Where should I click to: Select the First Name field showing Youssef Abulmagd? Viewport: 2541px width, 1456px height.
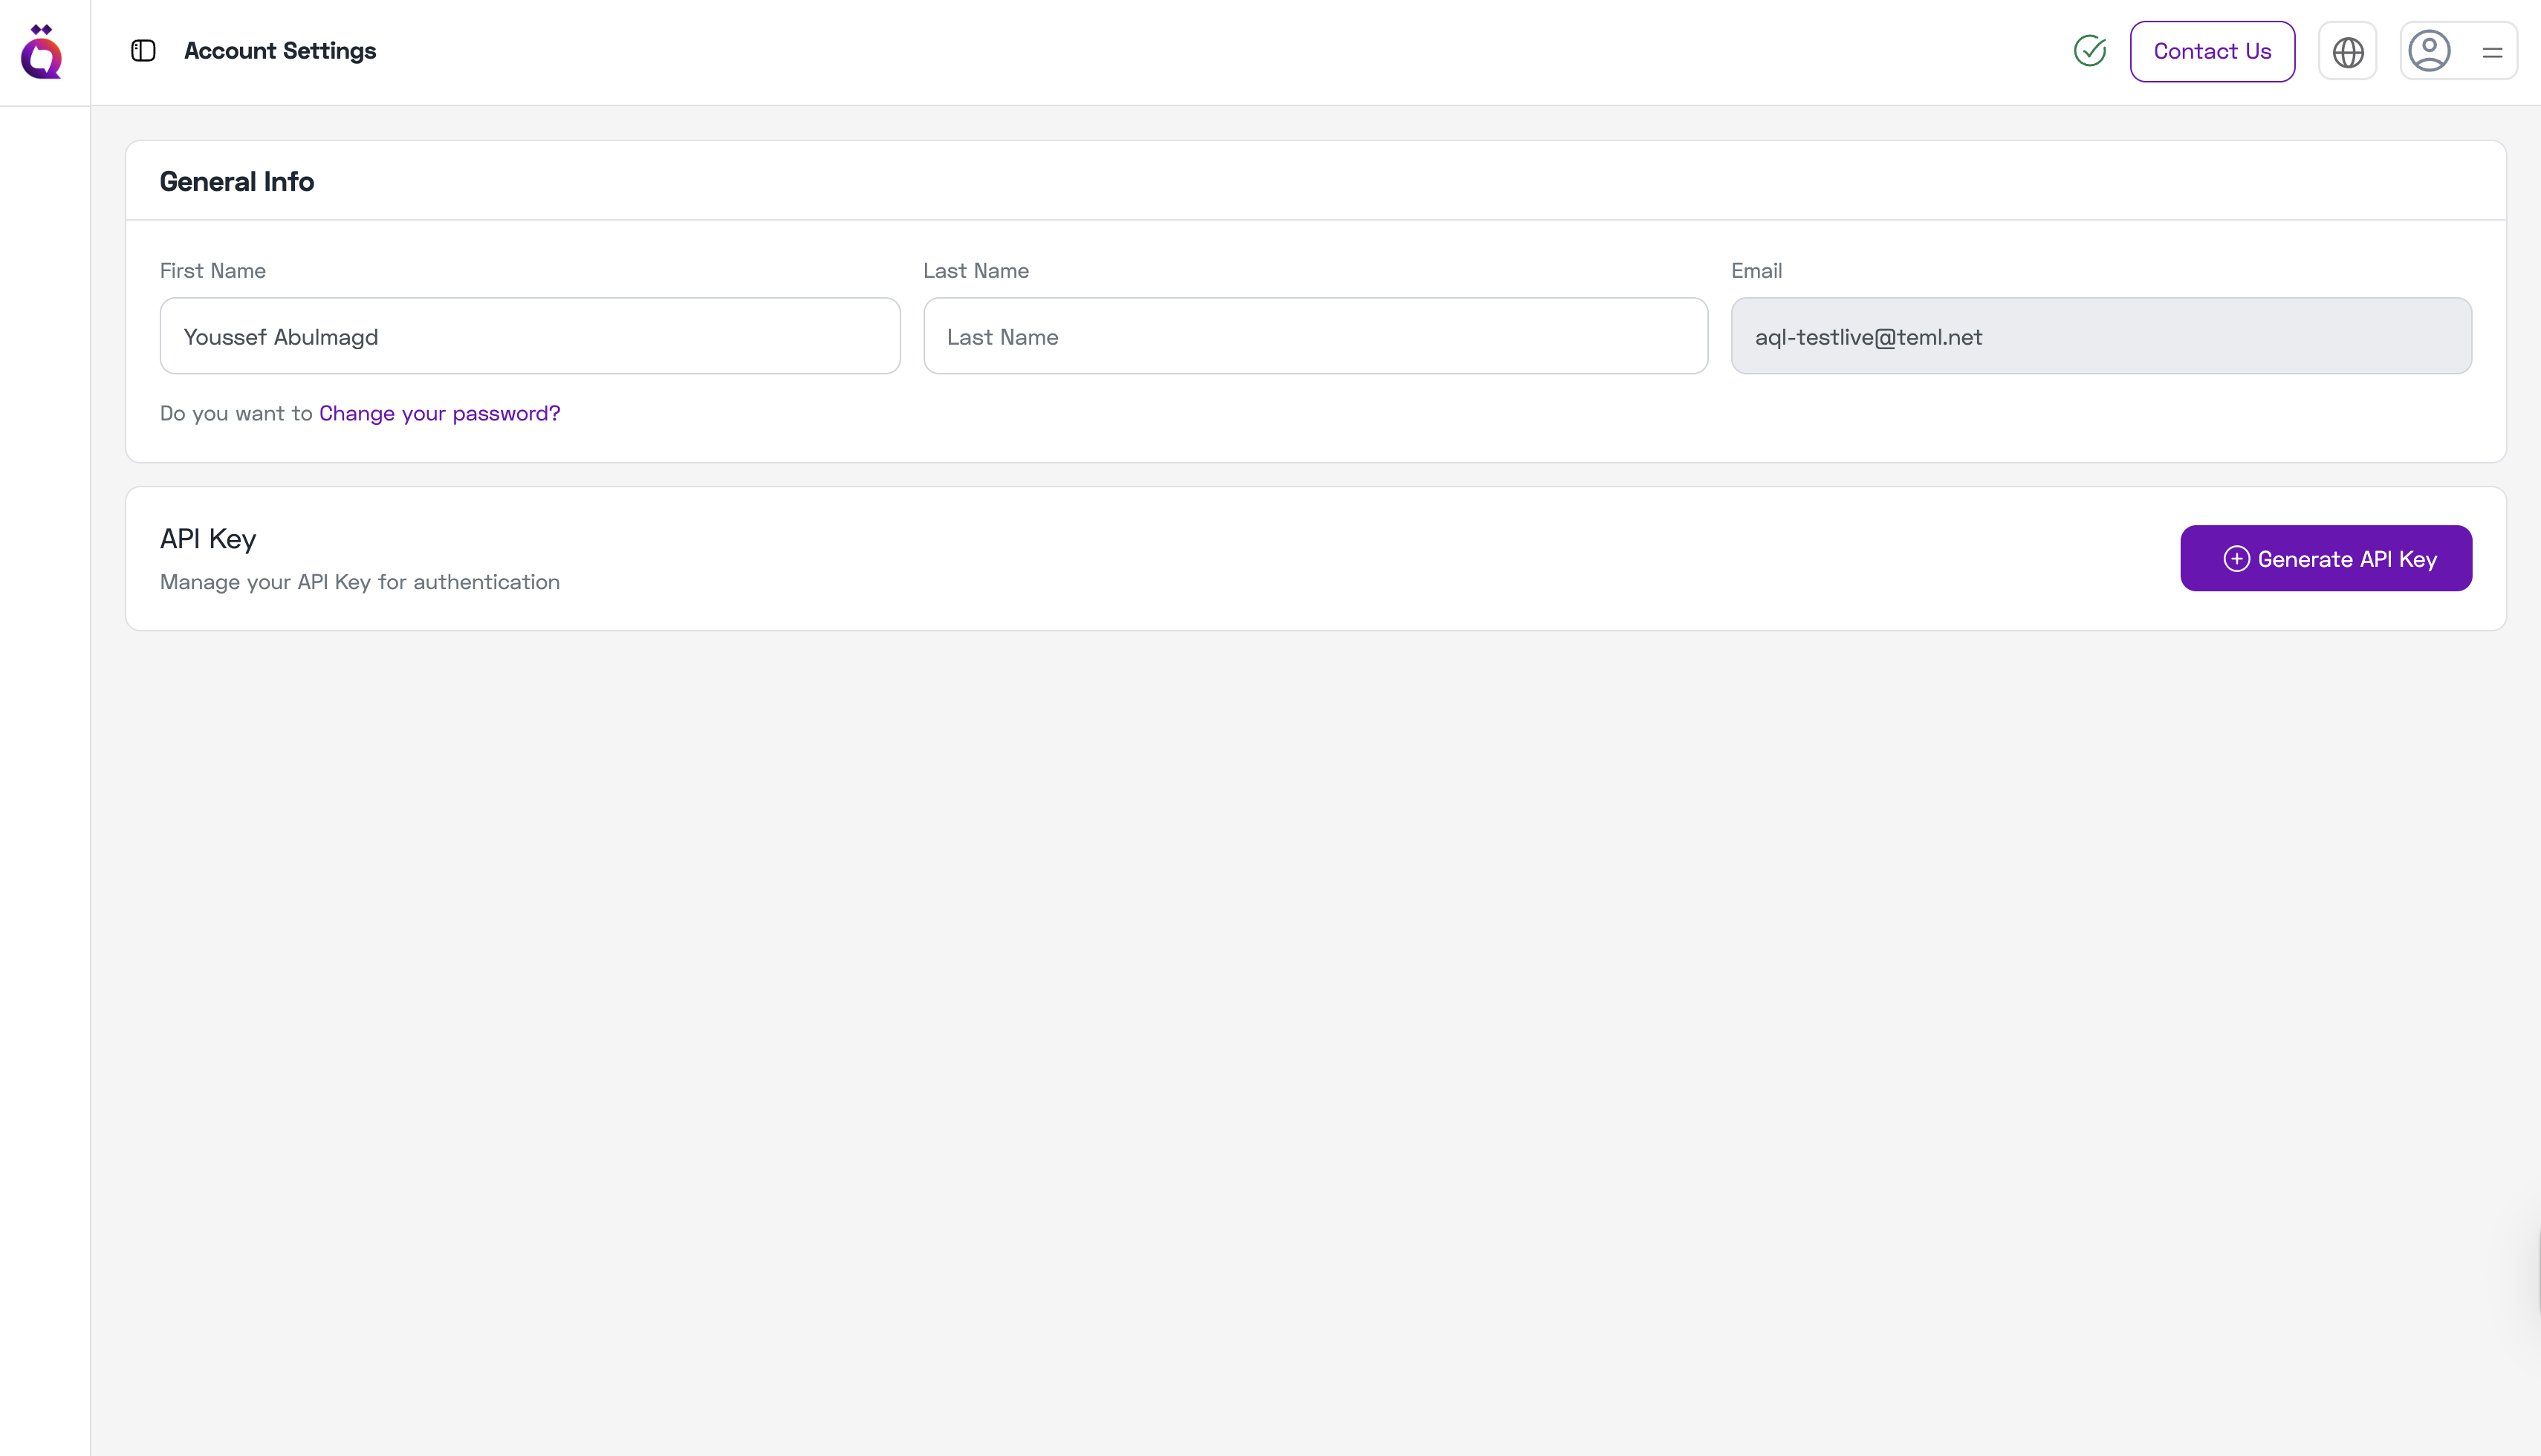529,336
